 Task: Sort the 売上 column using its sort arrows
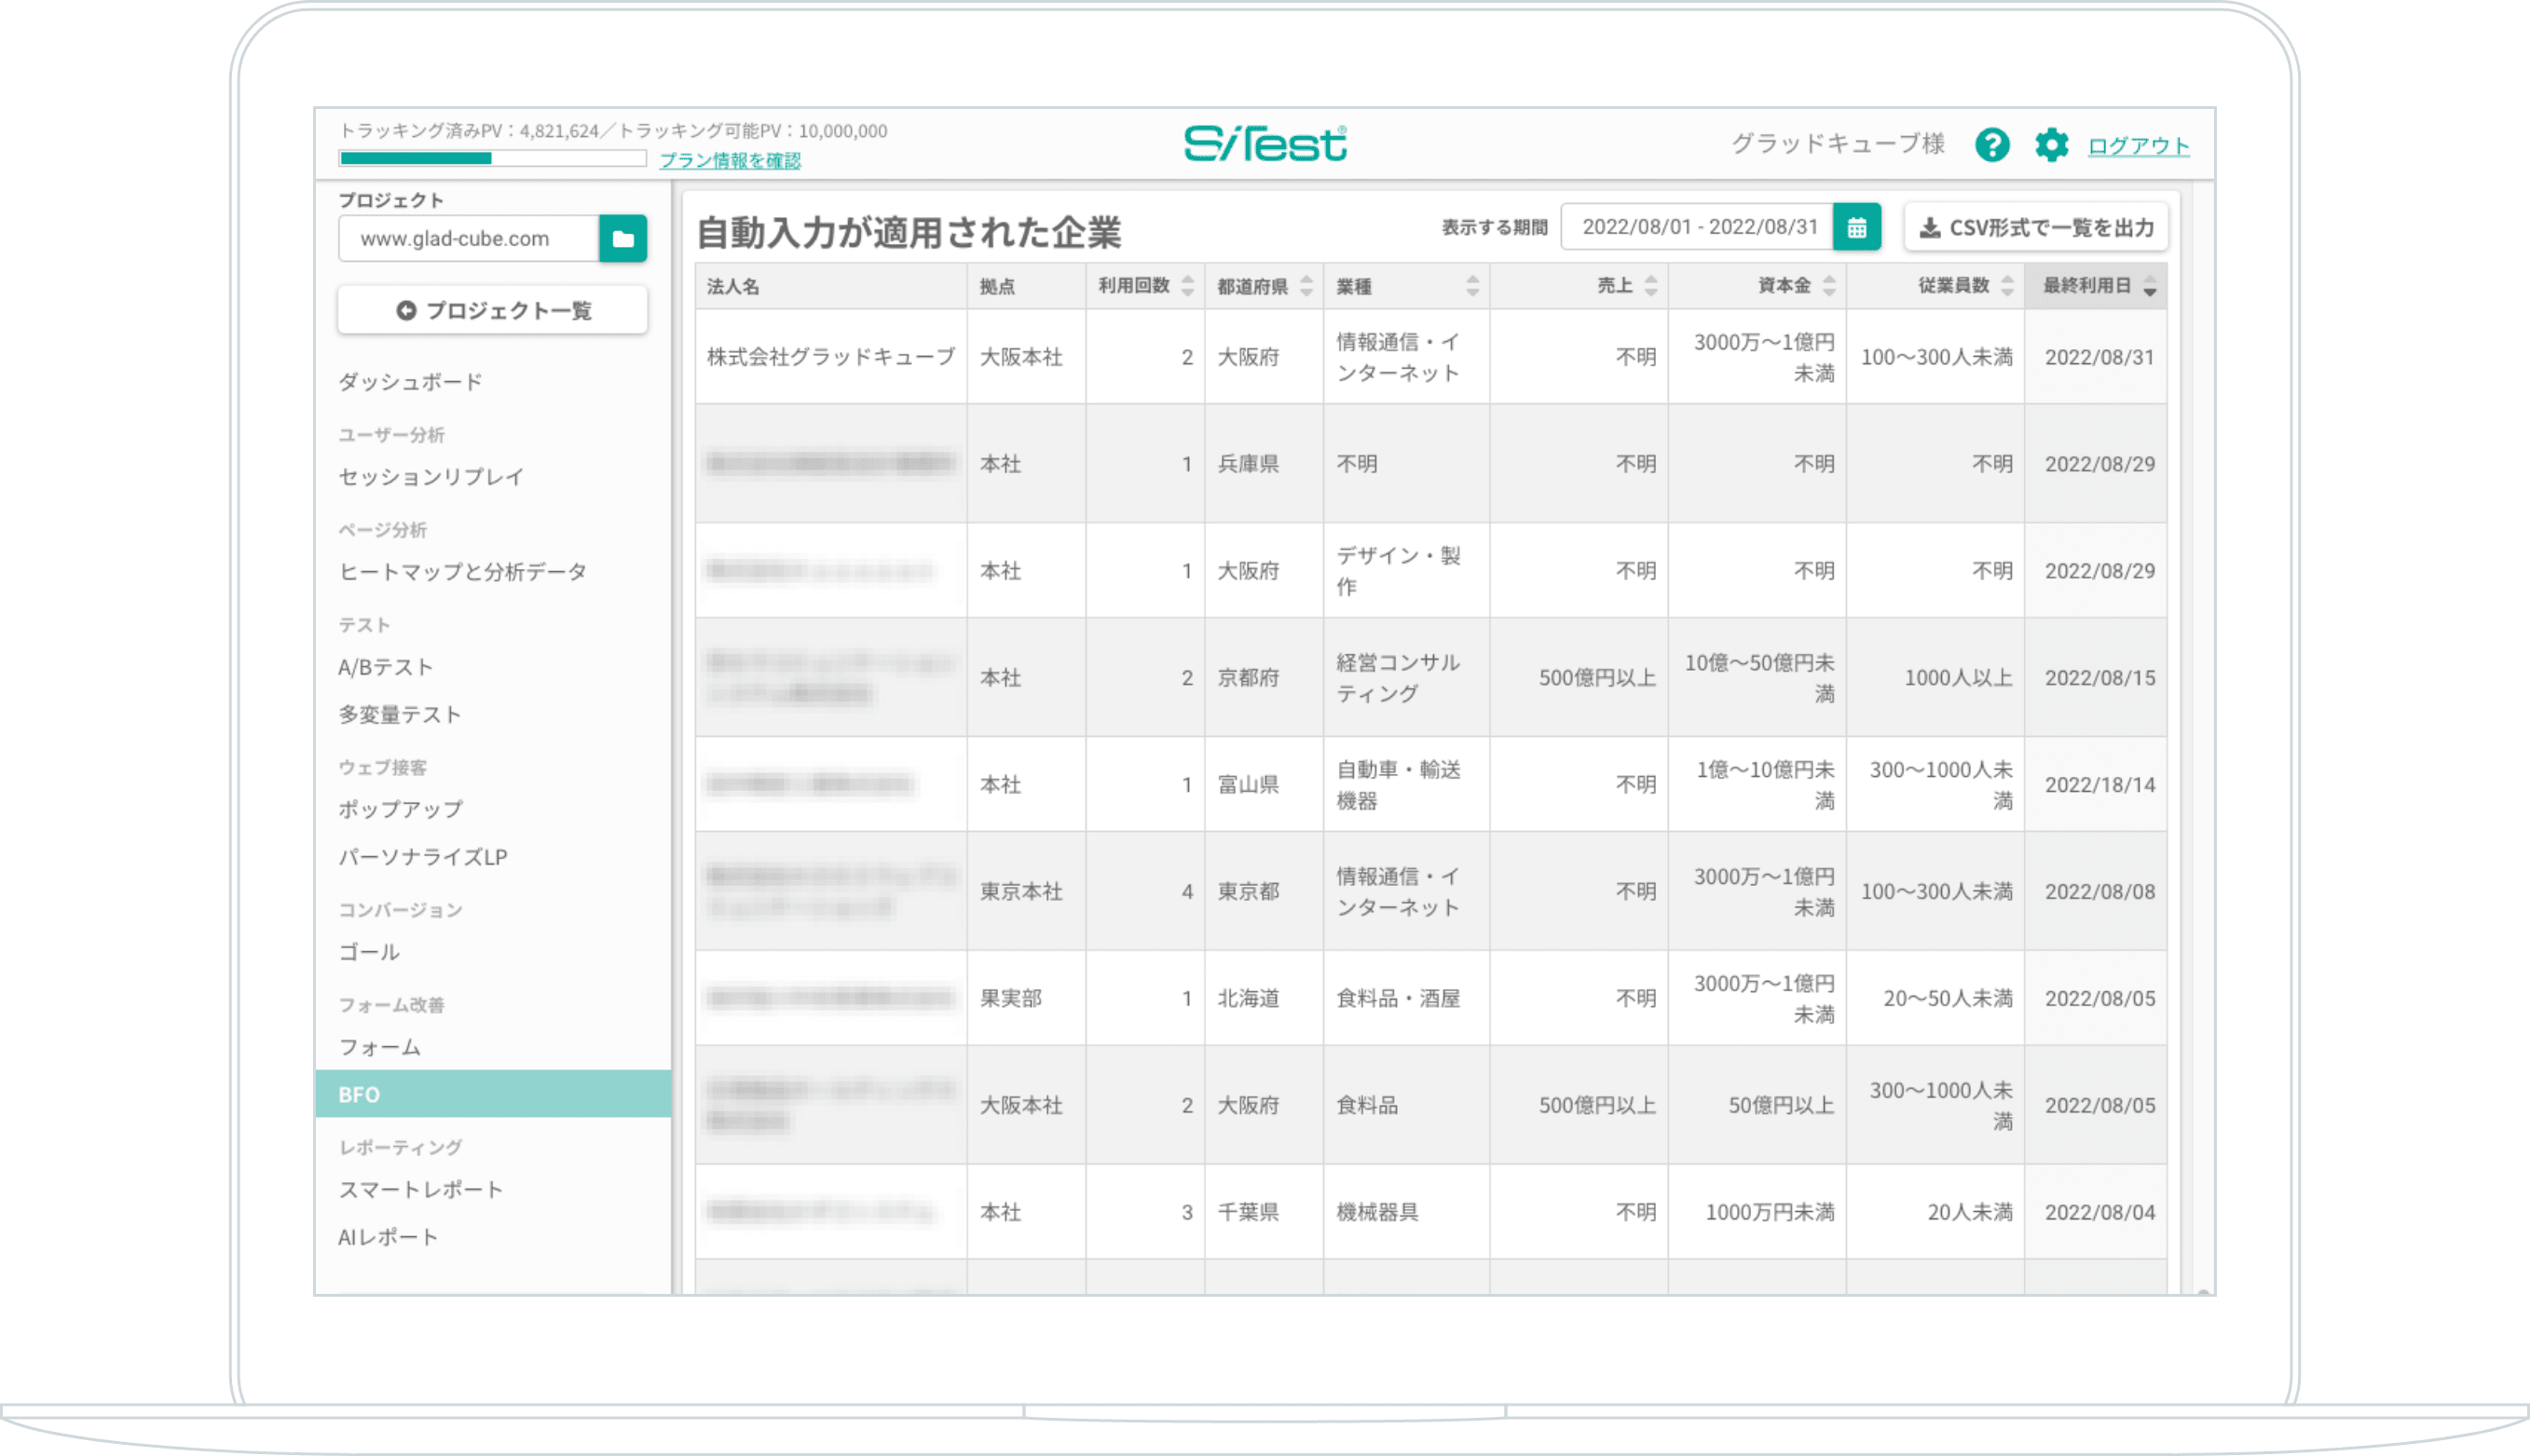(1651, 287)
